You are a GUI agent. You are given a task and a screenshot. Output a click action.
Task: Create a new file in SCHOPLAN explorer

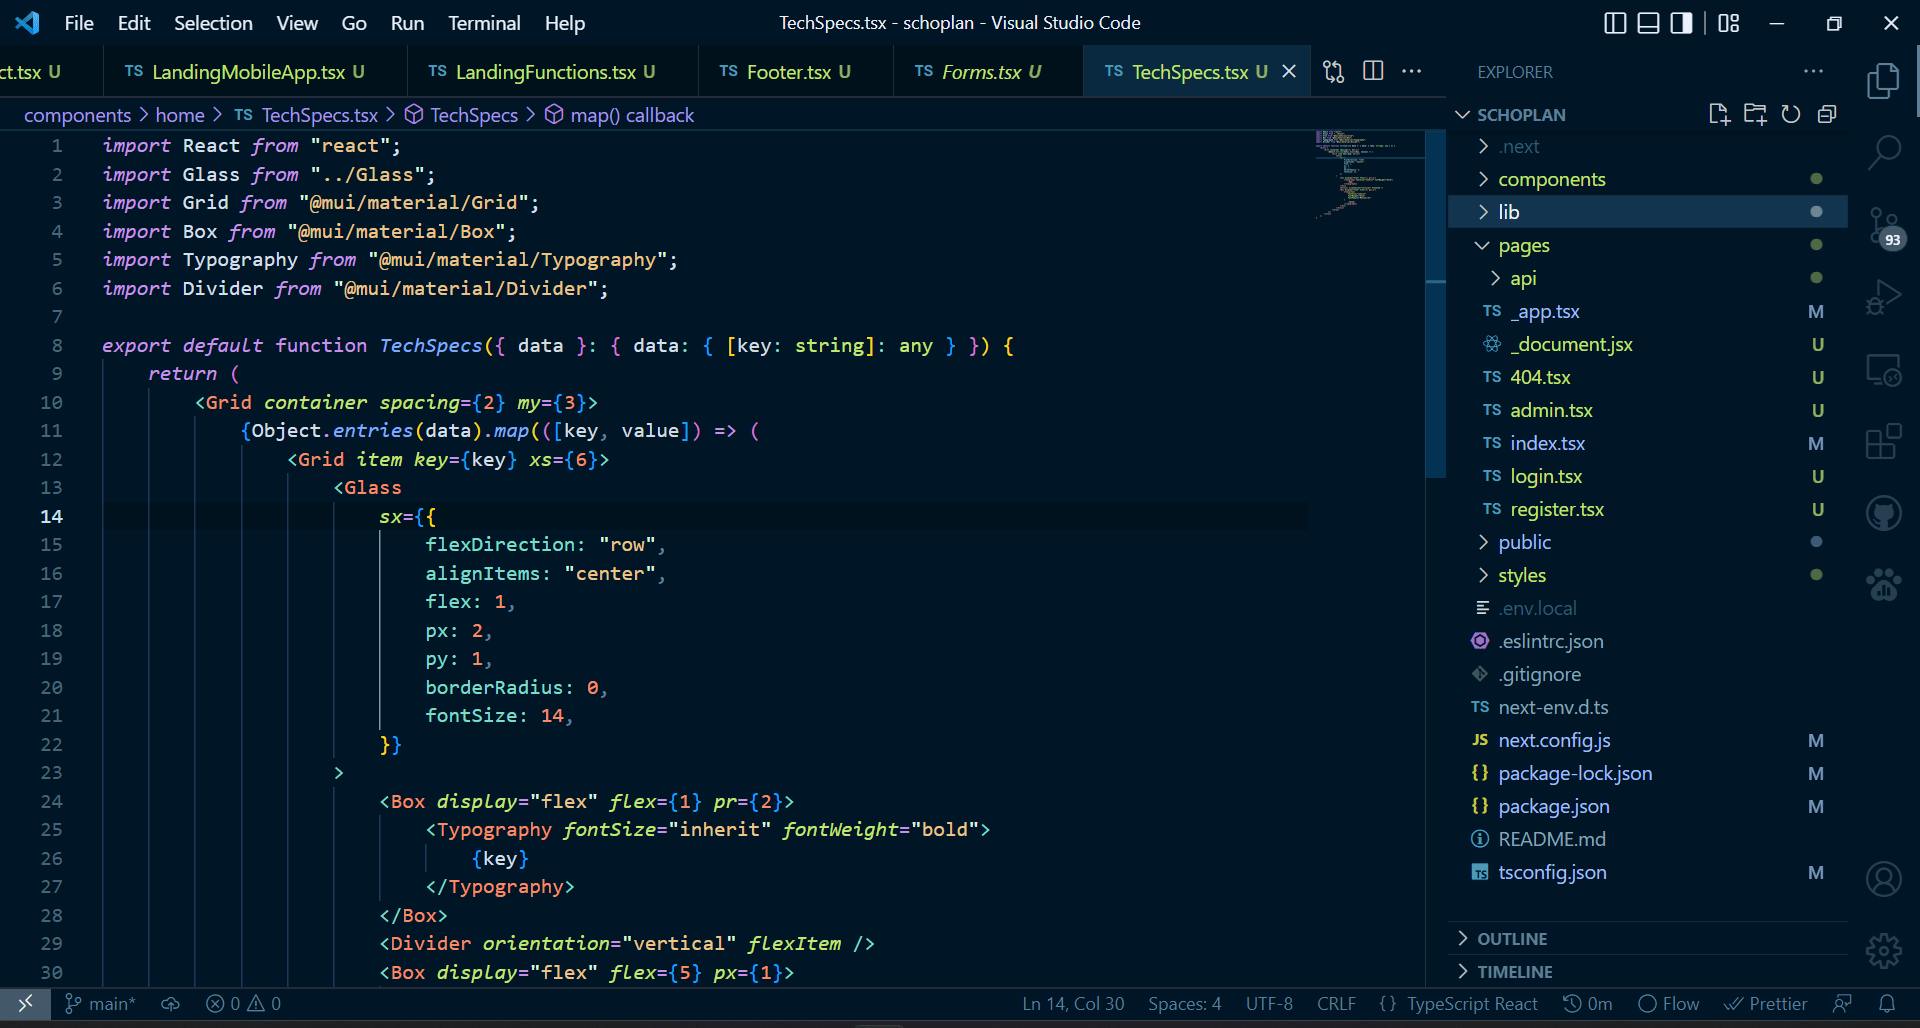[x=1719, y=114]
